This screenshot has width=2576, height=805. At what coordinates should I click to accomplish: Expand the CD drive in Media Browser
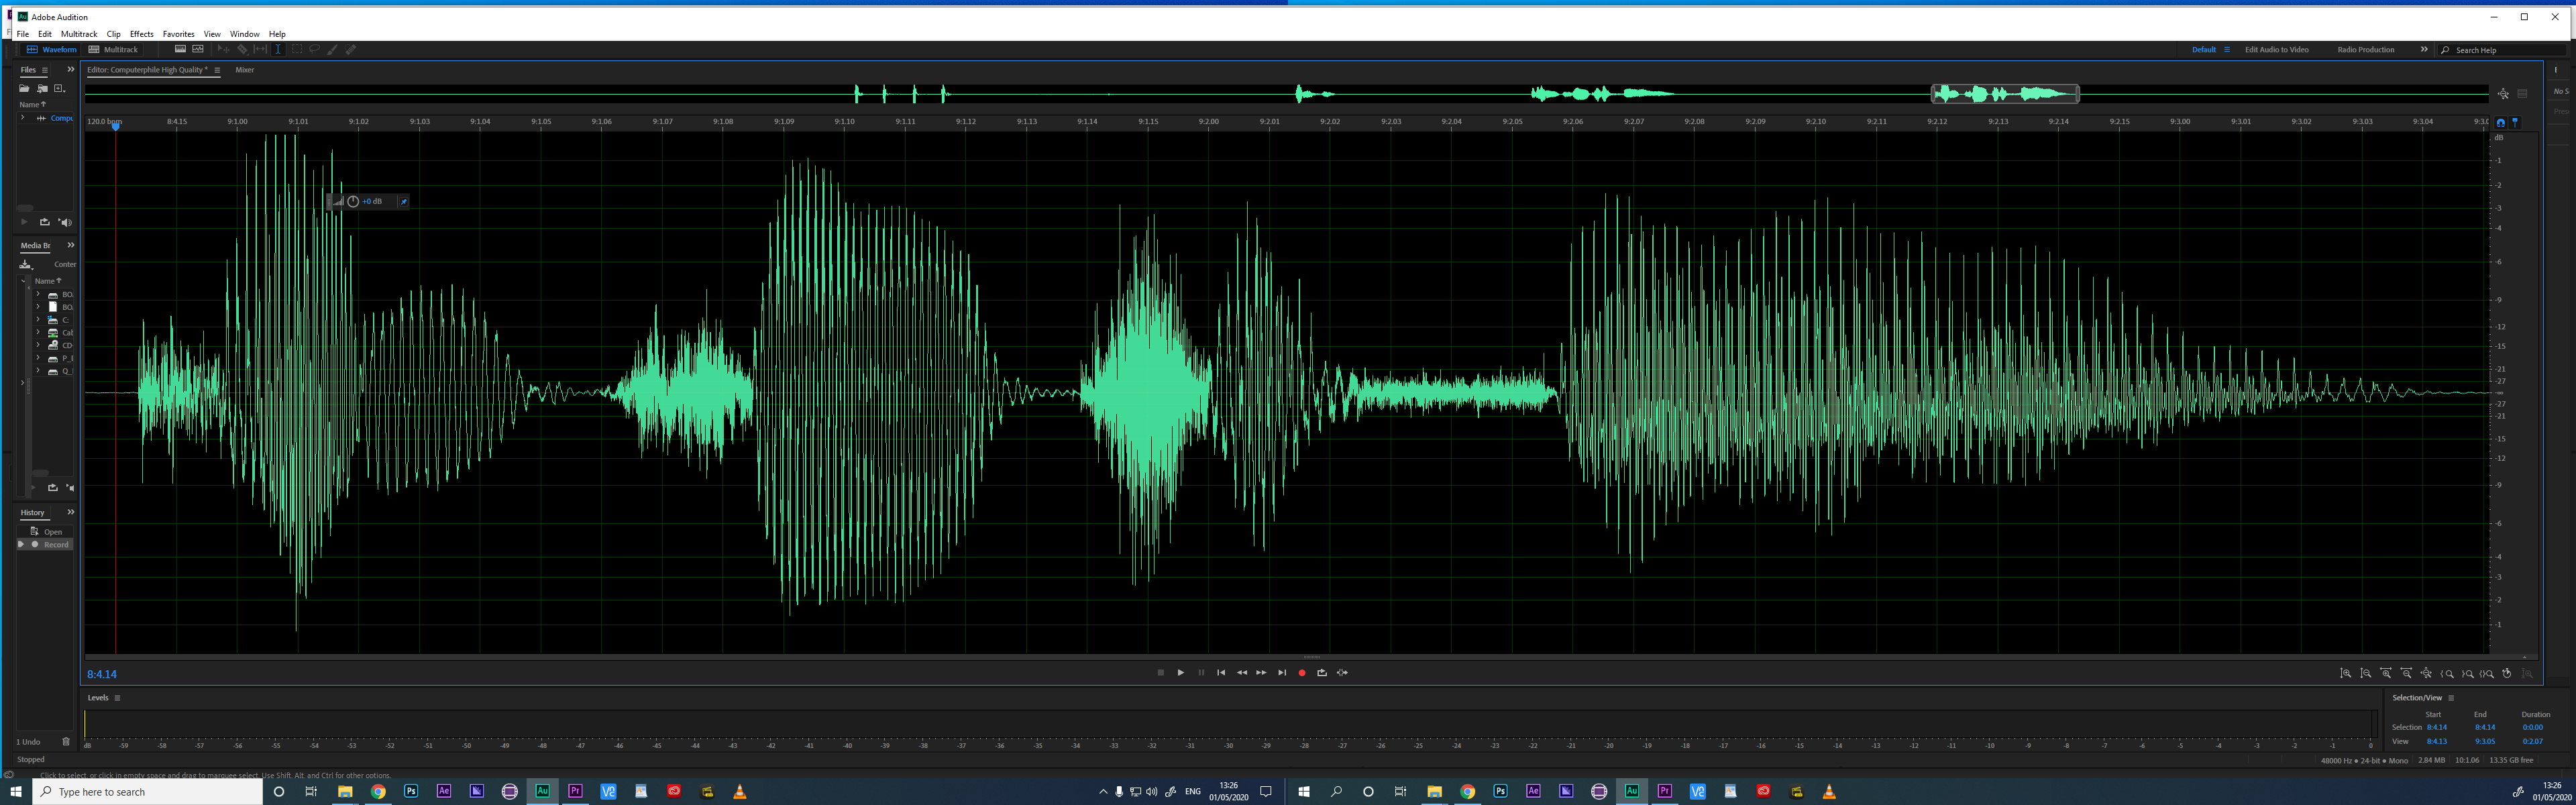point(38,345)
